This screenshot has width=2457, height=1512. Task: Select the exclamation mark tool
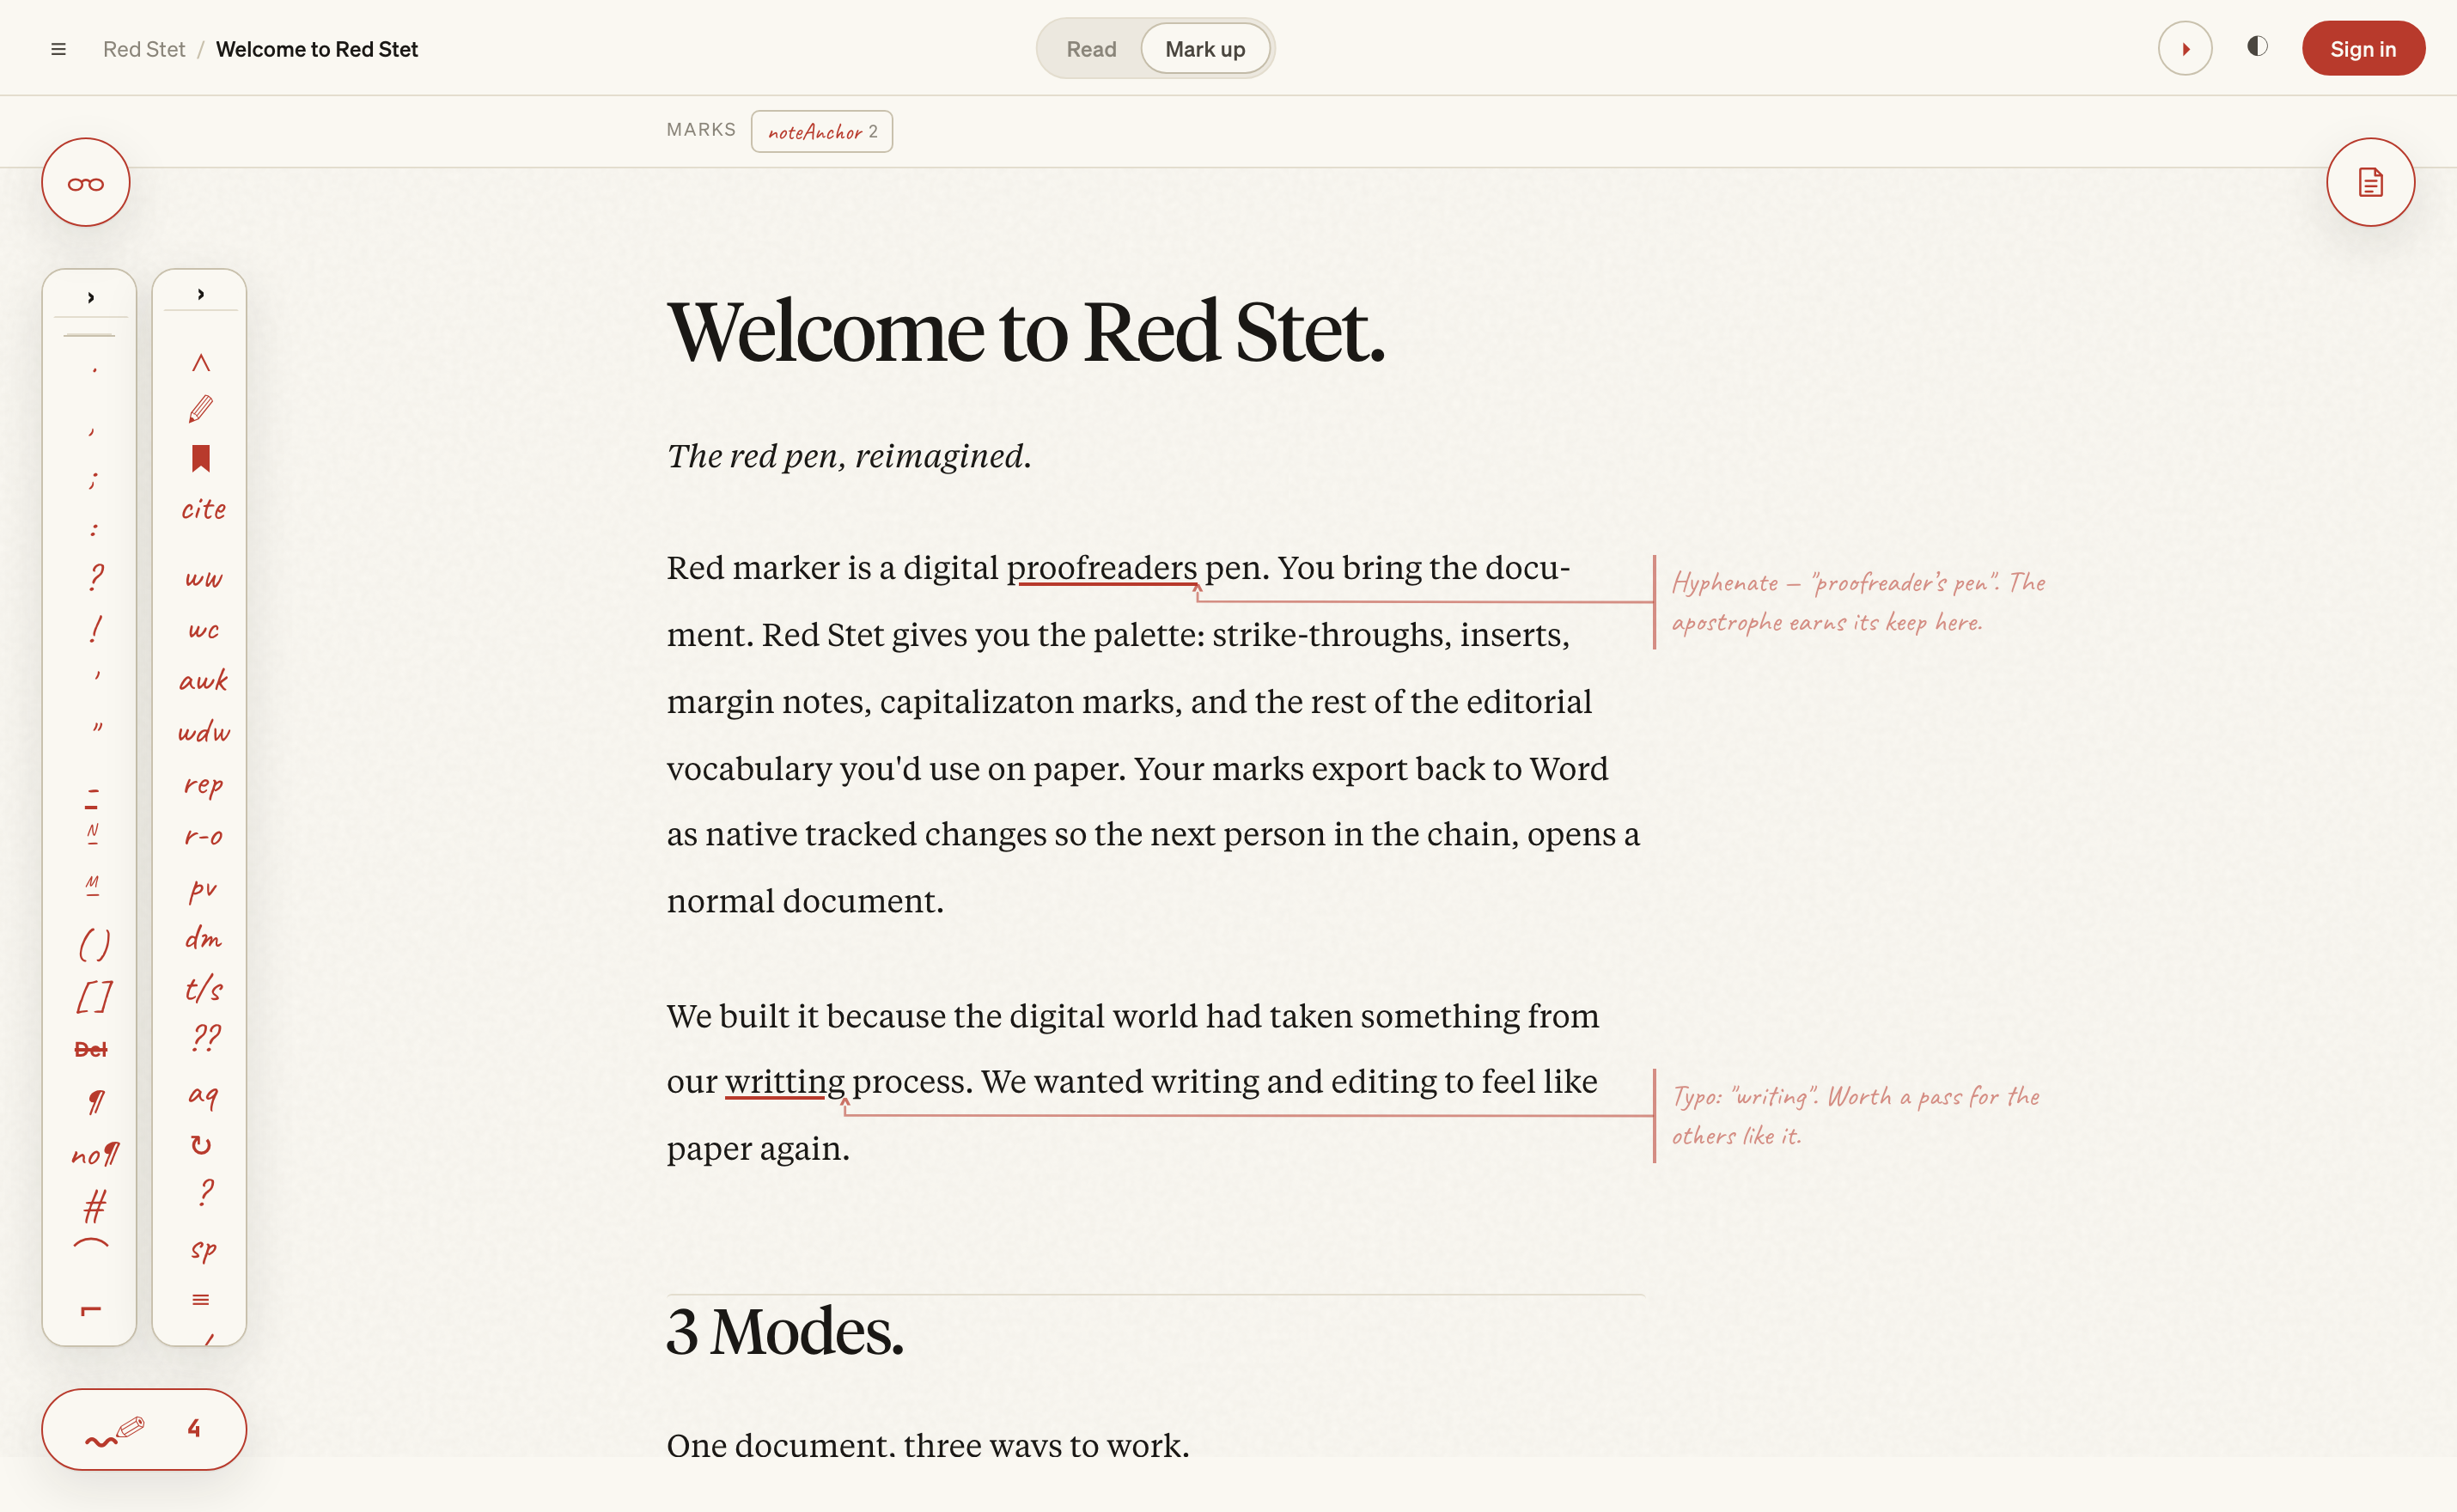point(95,629)
